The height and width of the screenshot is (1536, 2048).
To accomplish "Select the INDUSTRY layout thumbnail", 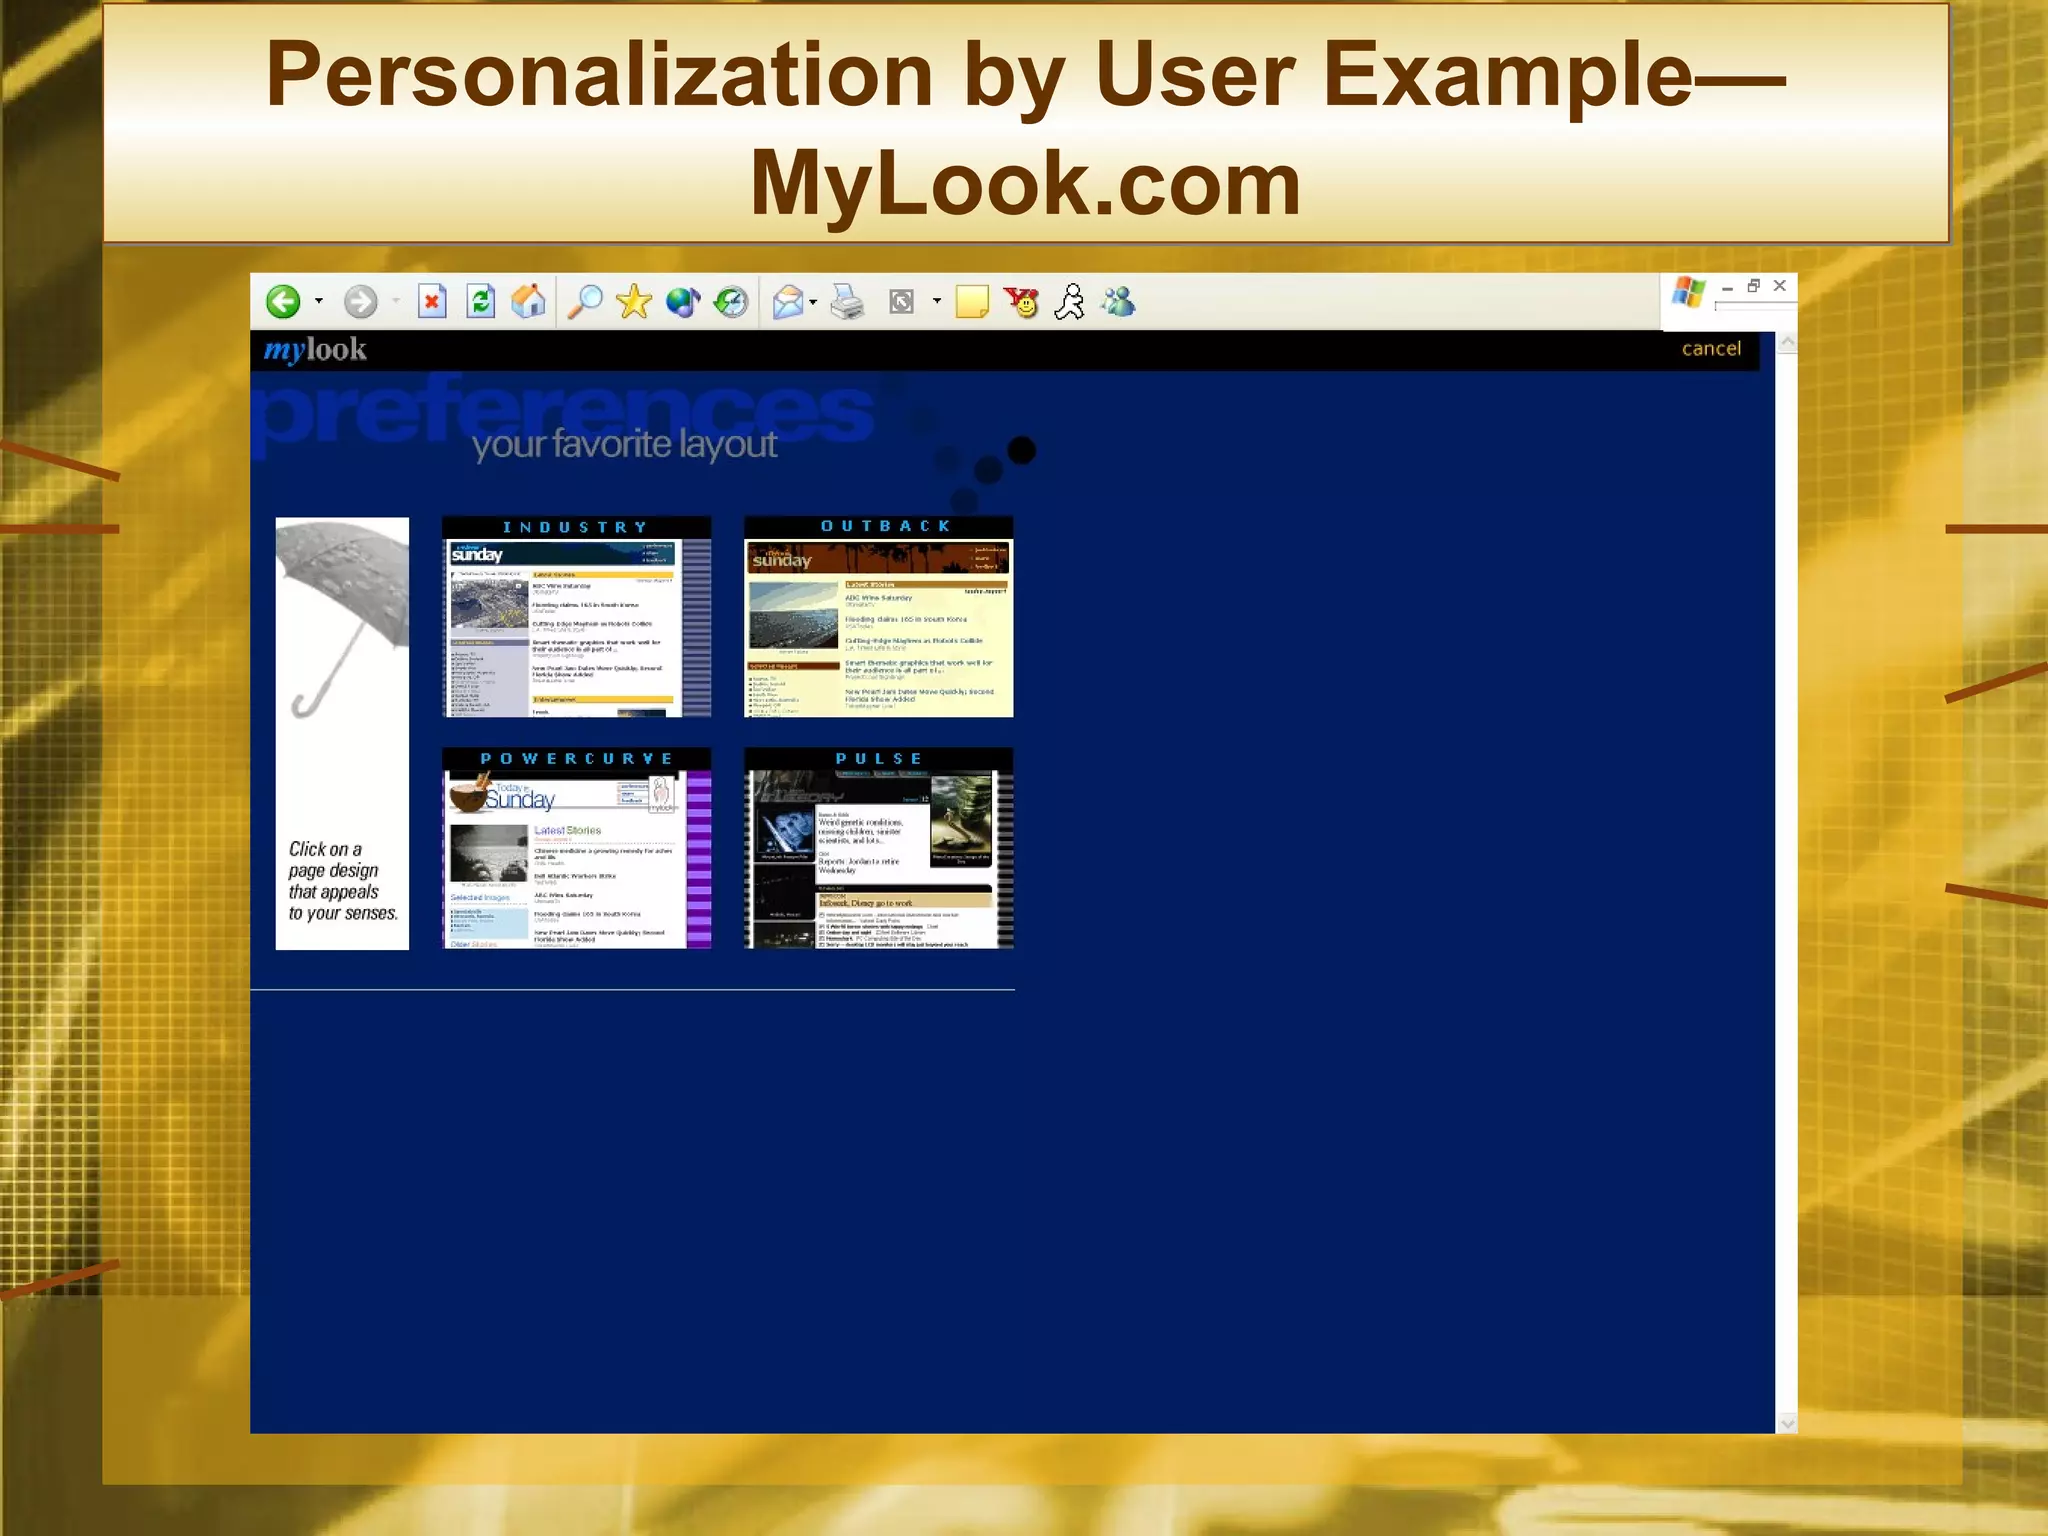I will point(577,617).
